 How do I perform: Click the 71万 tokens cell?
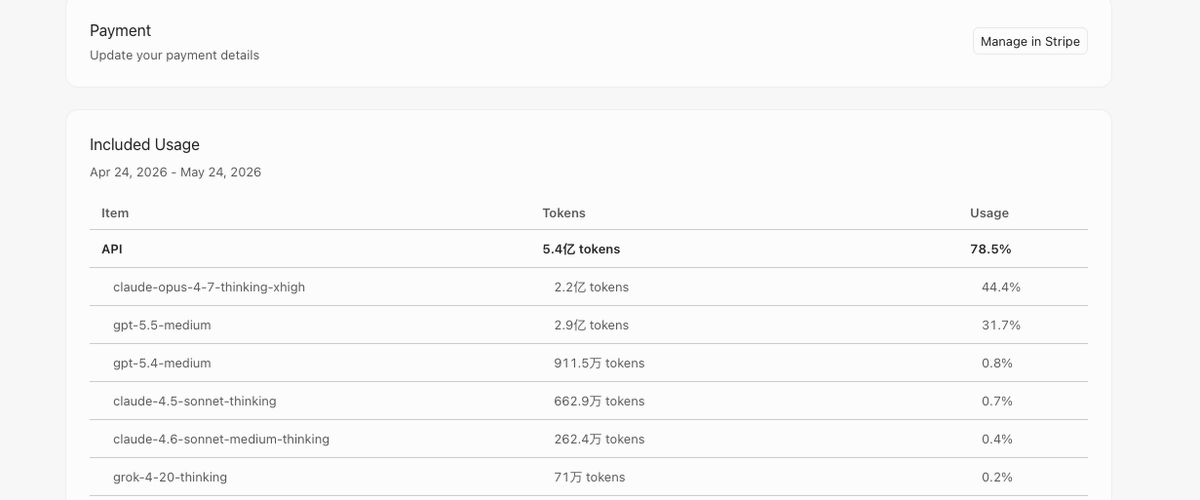[590, 477]
